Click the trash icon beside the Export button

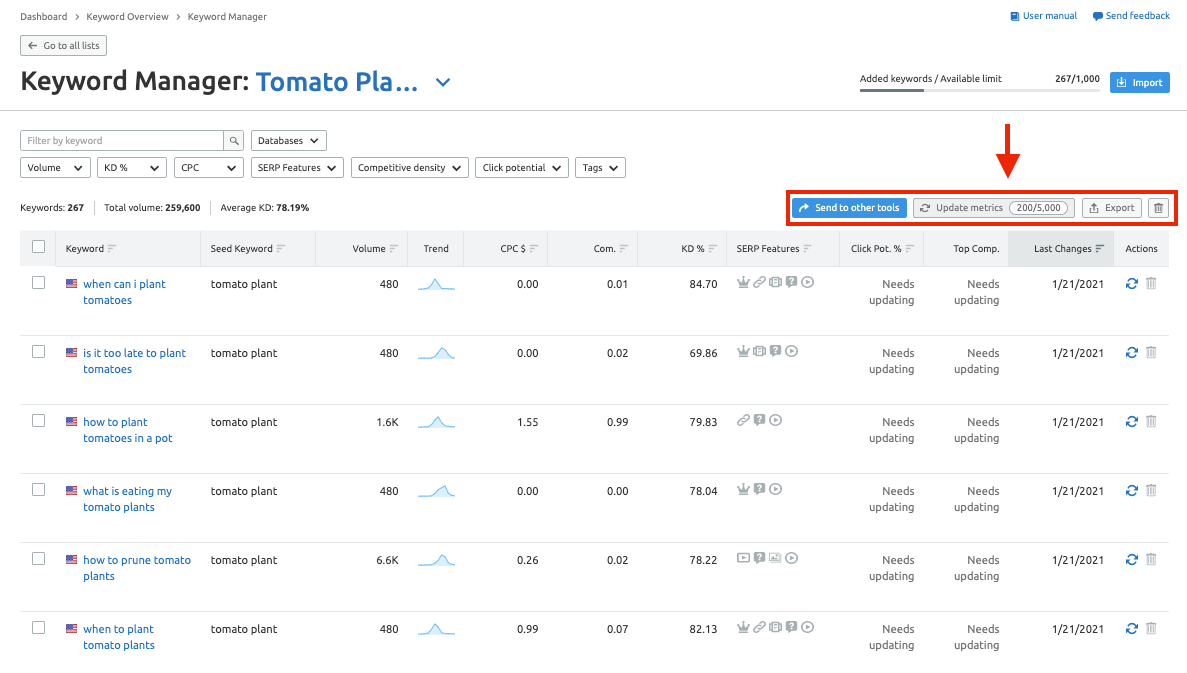tap(1158, 208)
